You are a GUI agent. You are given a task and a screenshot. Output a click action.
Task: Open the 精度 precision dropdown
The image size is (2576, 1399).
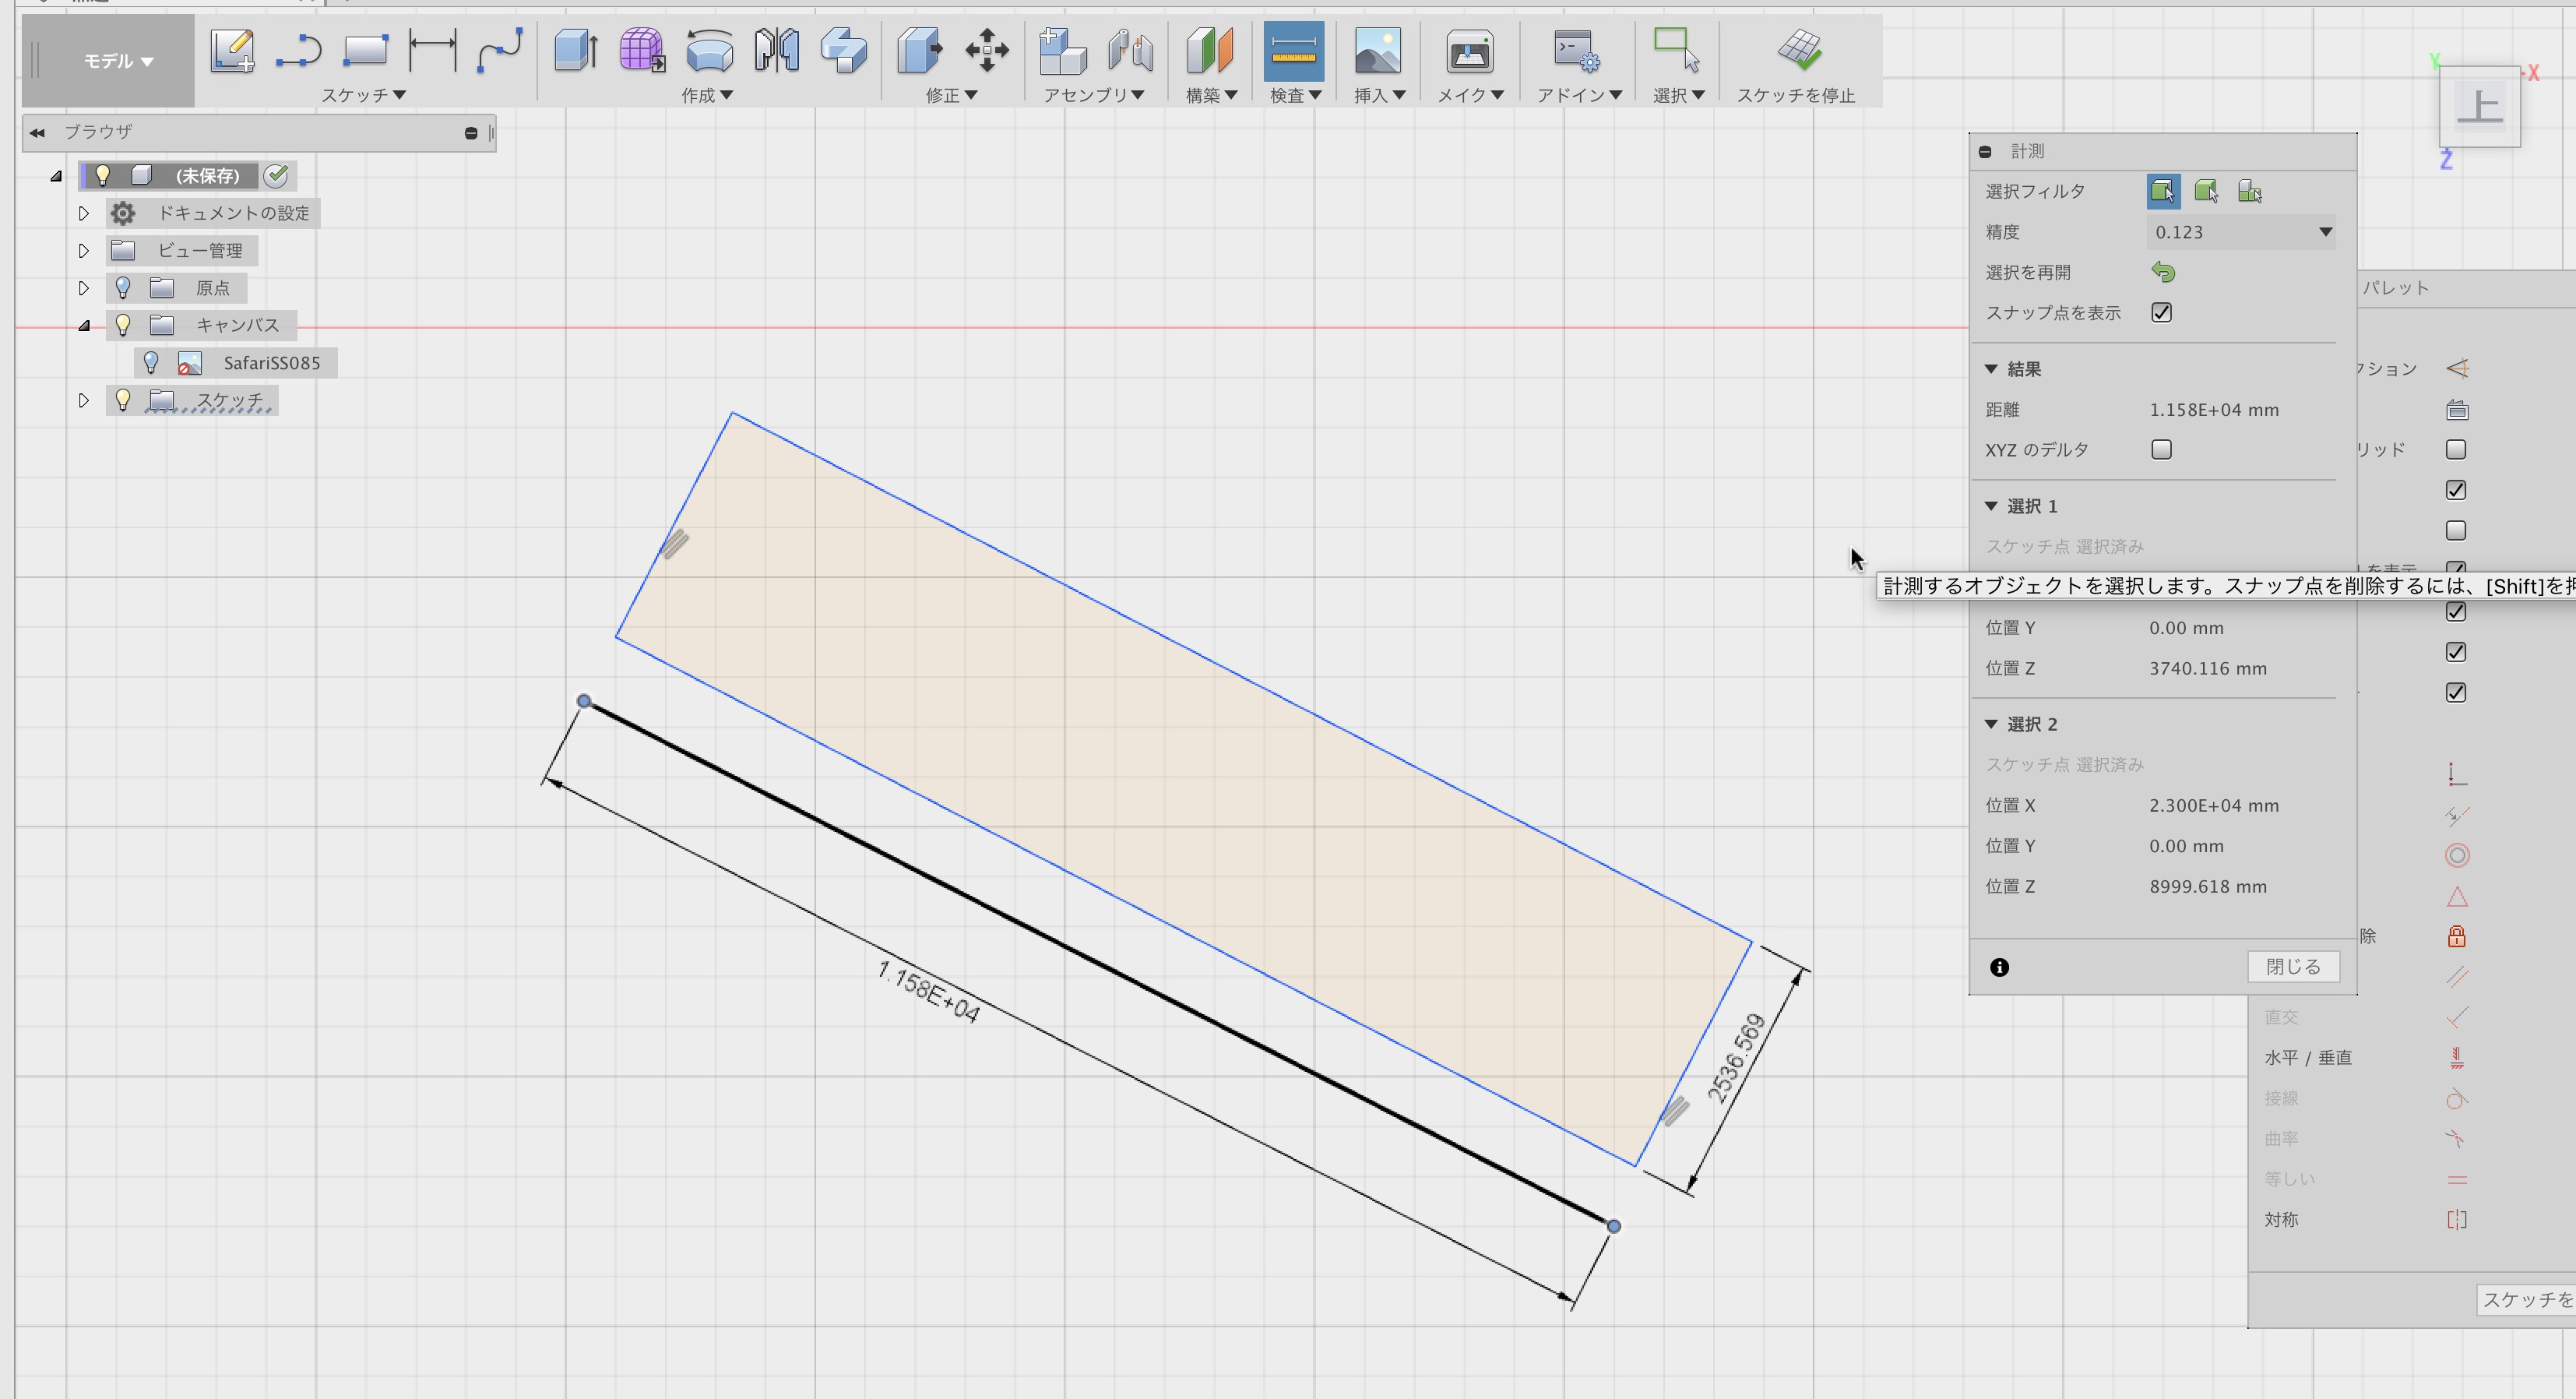point(2241,232)
